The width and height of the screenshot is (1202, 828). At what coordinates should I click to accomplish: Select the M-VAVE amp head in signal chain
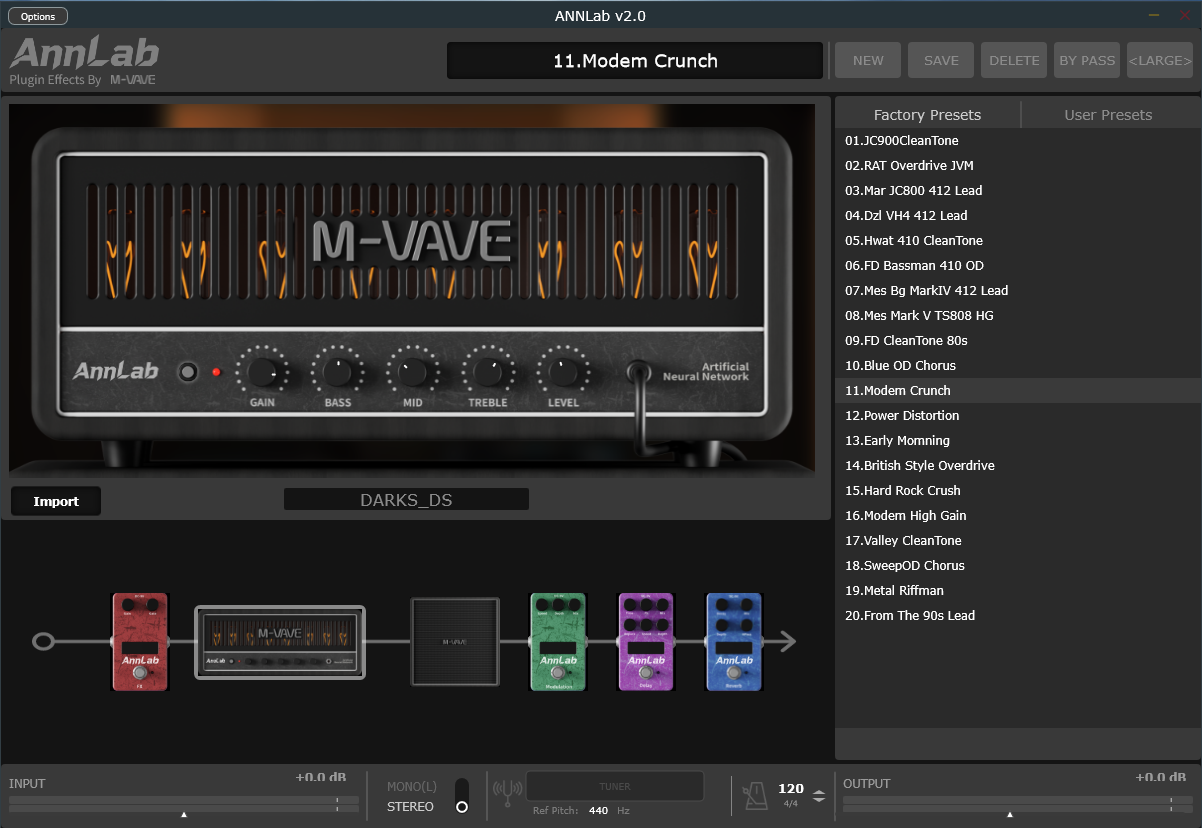280,641
